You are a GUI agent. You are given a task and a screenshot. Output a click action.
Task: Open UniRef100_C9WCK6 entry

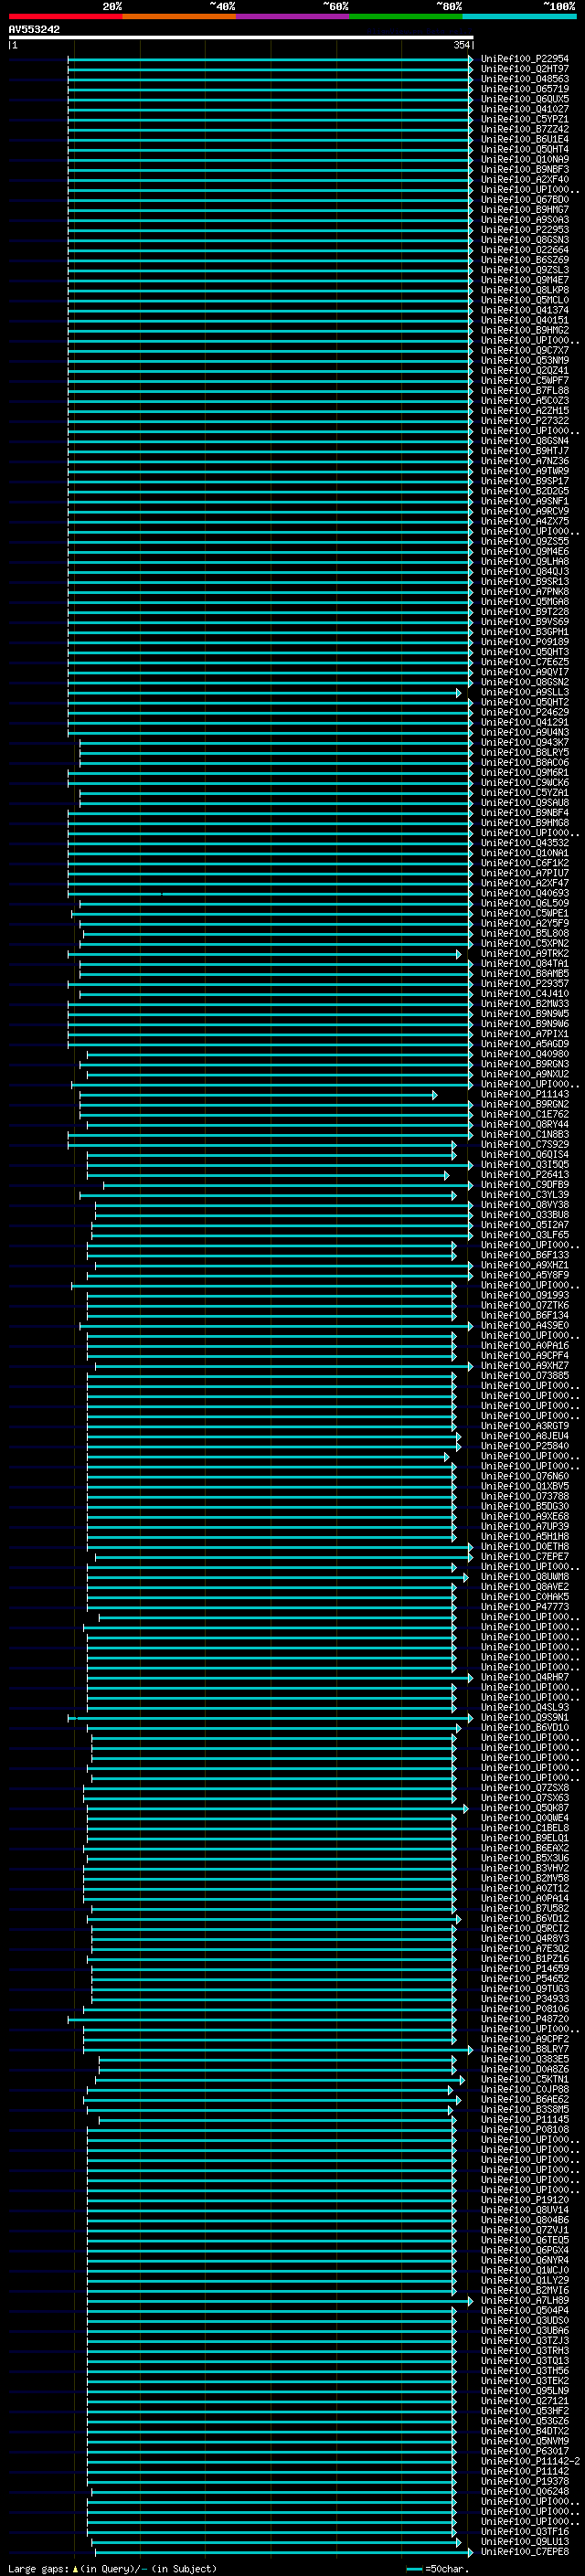pos(524,783)
